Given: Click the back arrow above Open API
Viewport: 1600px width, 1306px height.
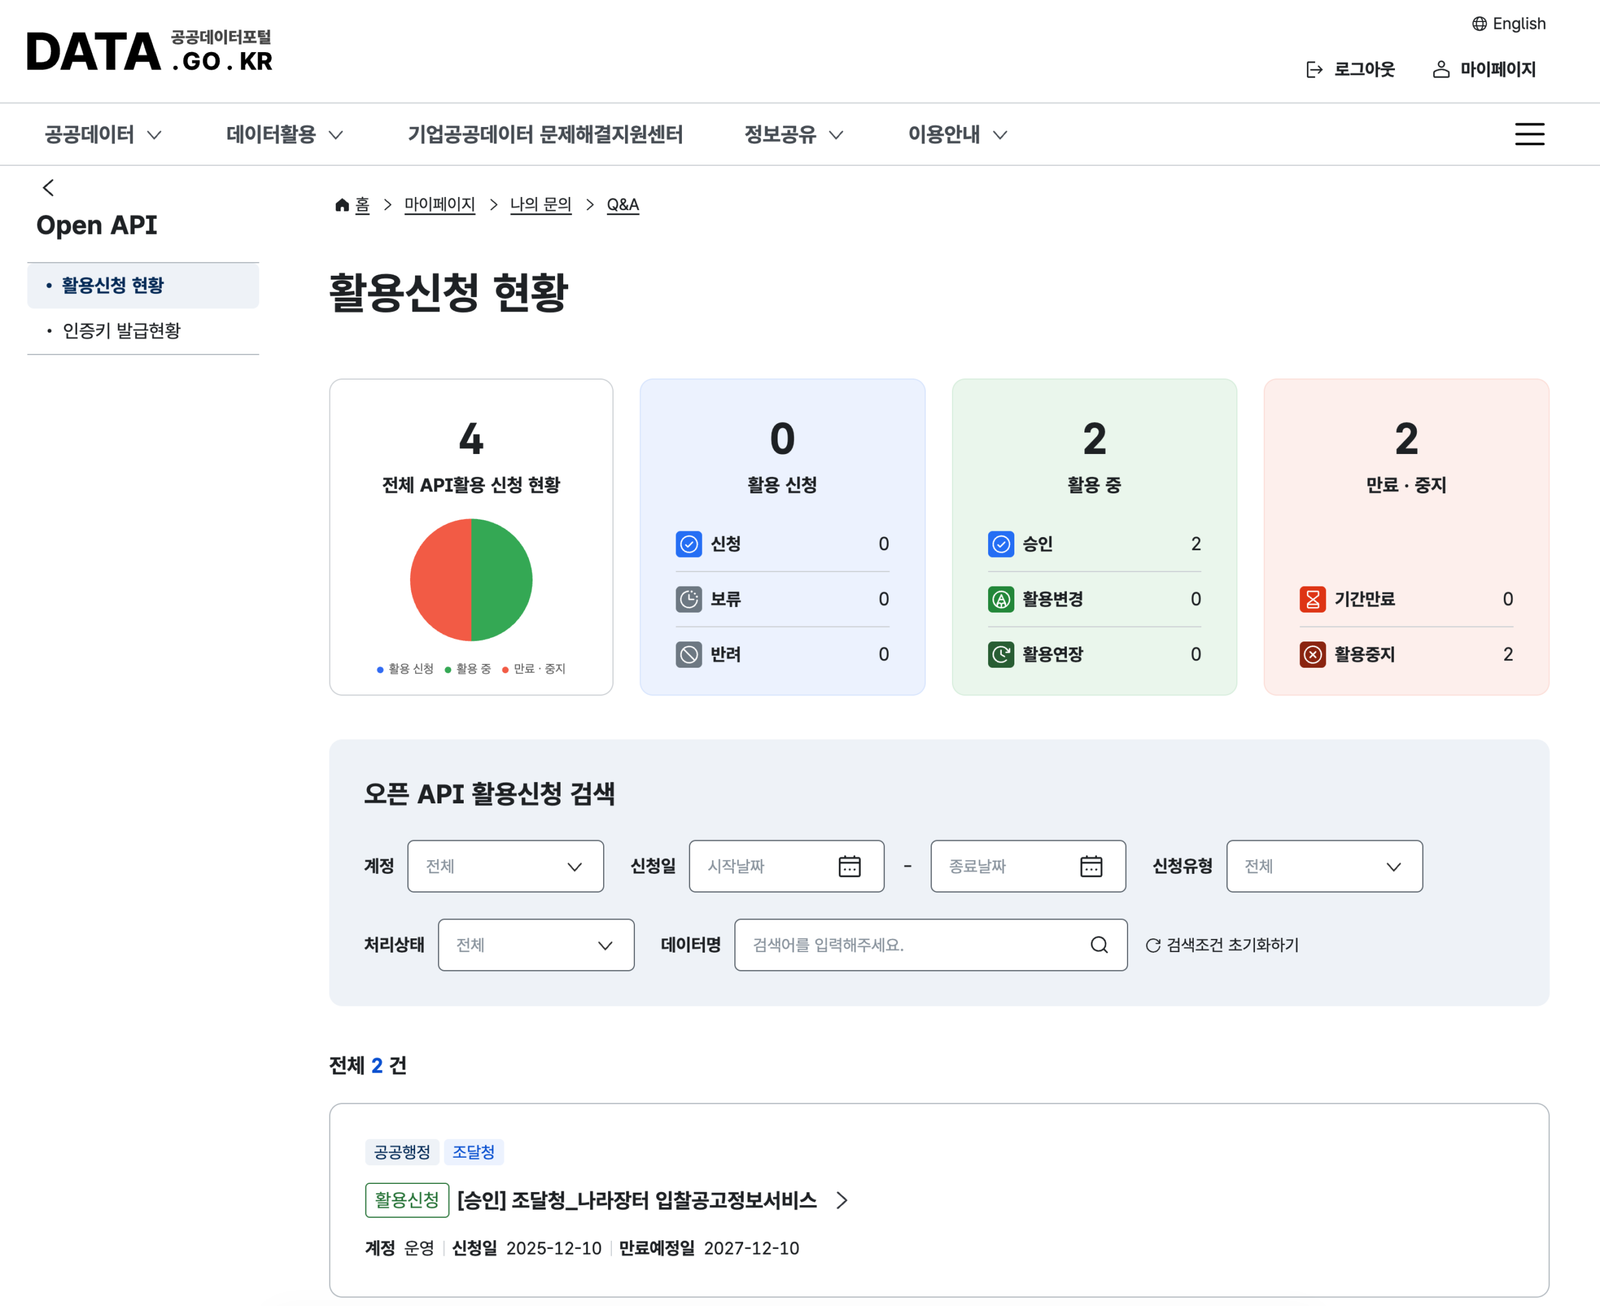Looking at the screenshot, I should pos(48,188).
